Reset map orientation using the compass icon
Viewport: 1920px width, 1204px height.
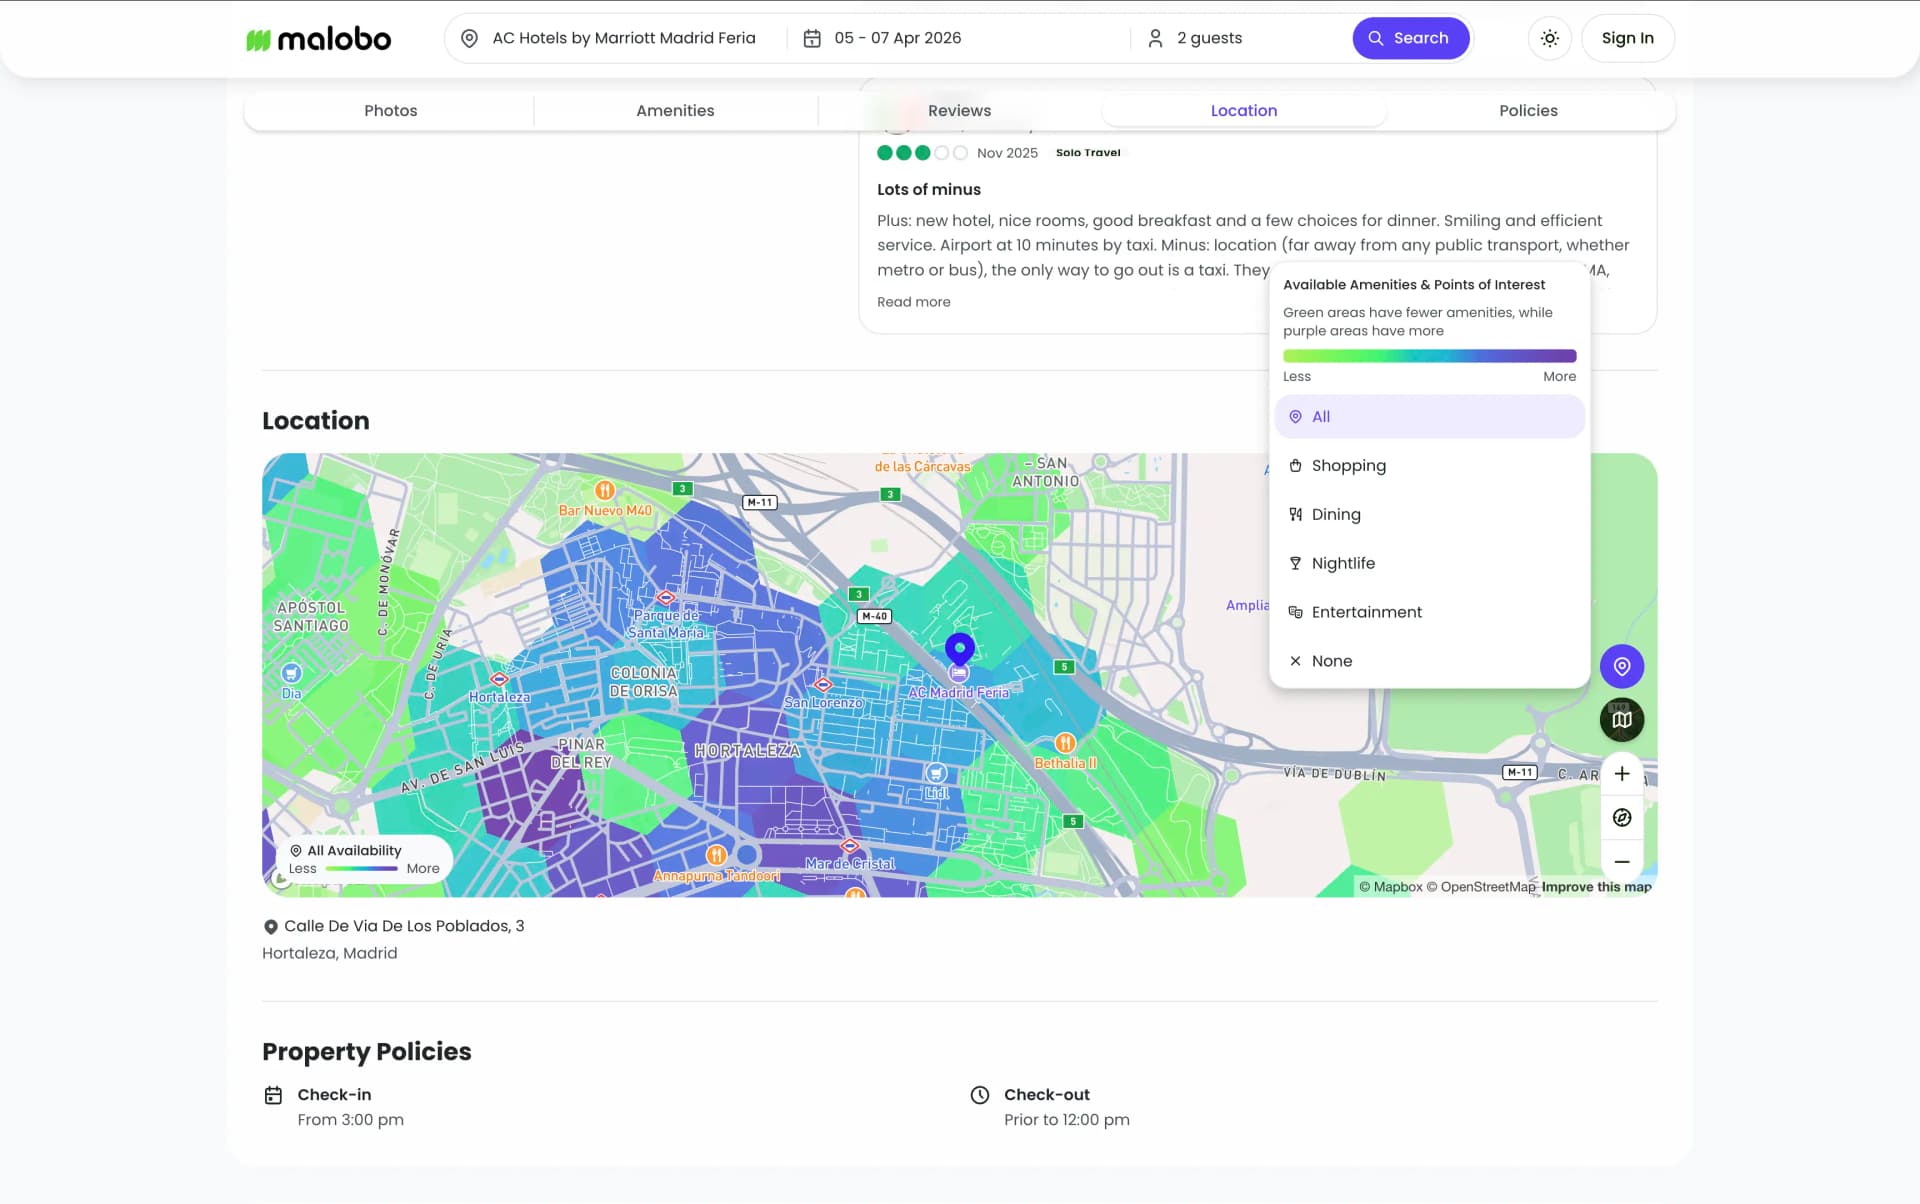(1622, 817)
